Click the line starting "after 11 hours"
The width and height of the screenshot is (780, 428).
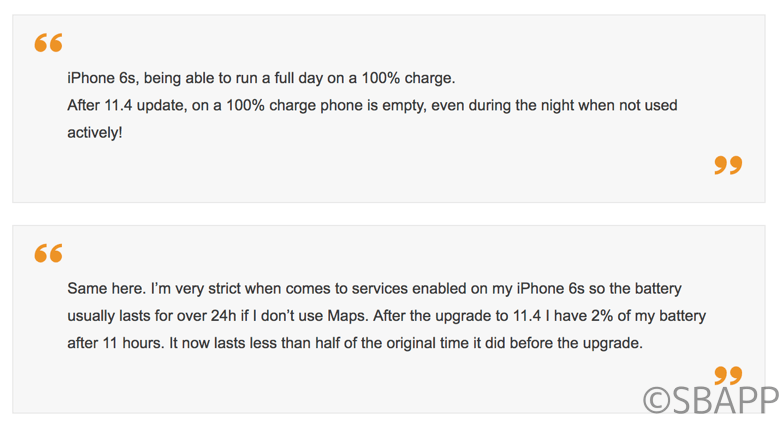[x=355, y=343]
